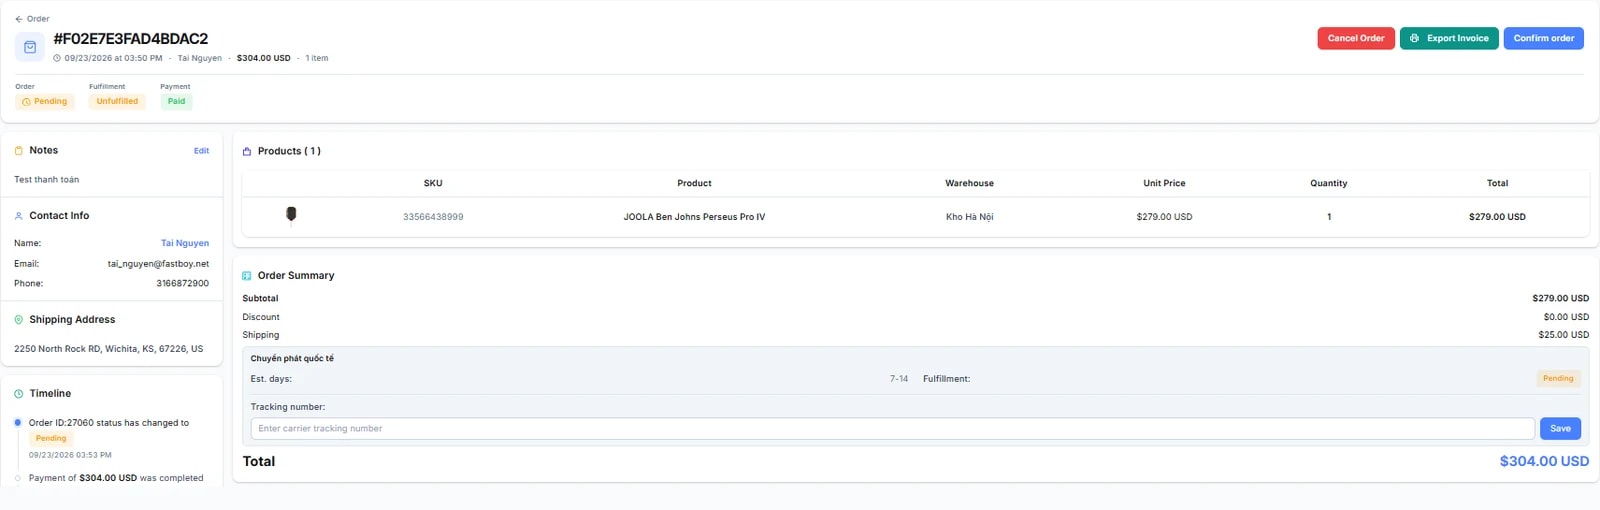Click the Chuyển phát quốc tế shipping method
The image size is (1600, 510).
292,358
